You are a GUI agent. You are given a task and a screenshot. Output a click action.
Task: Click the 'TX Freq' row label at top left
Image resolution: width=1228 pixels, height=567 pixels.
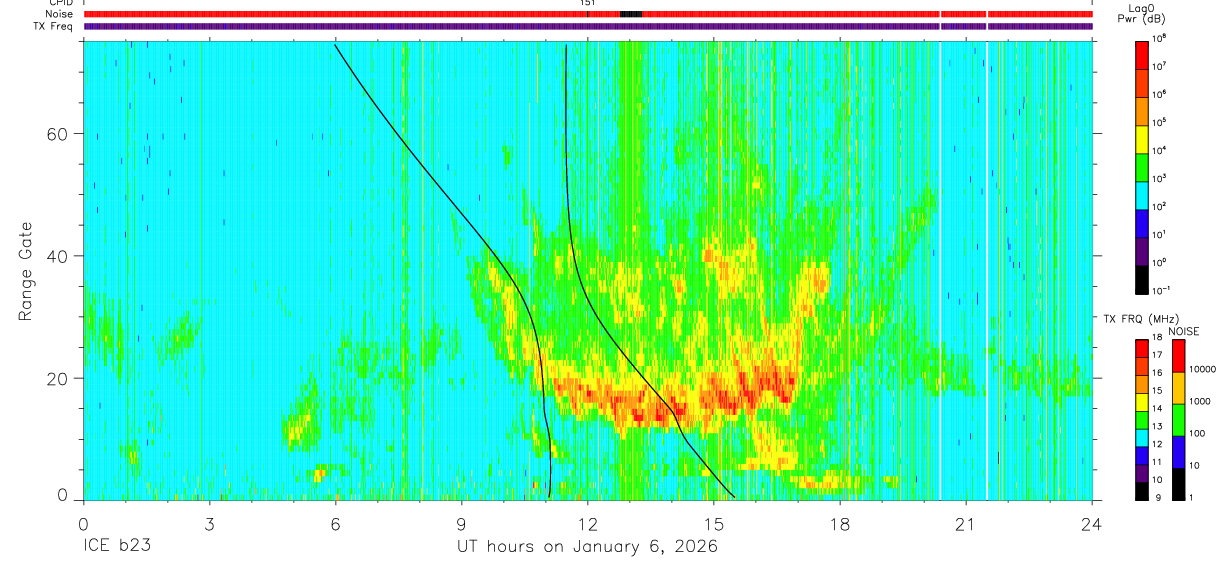tap(55, 26)
